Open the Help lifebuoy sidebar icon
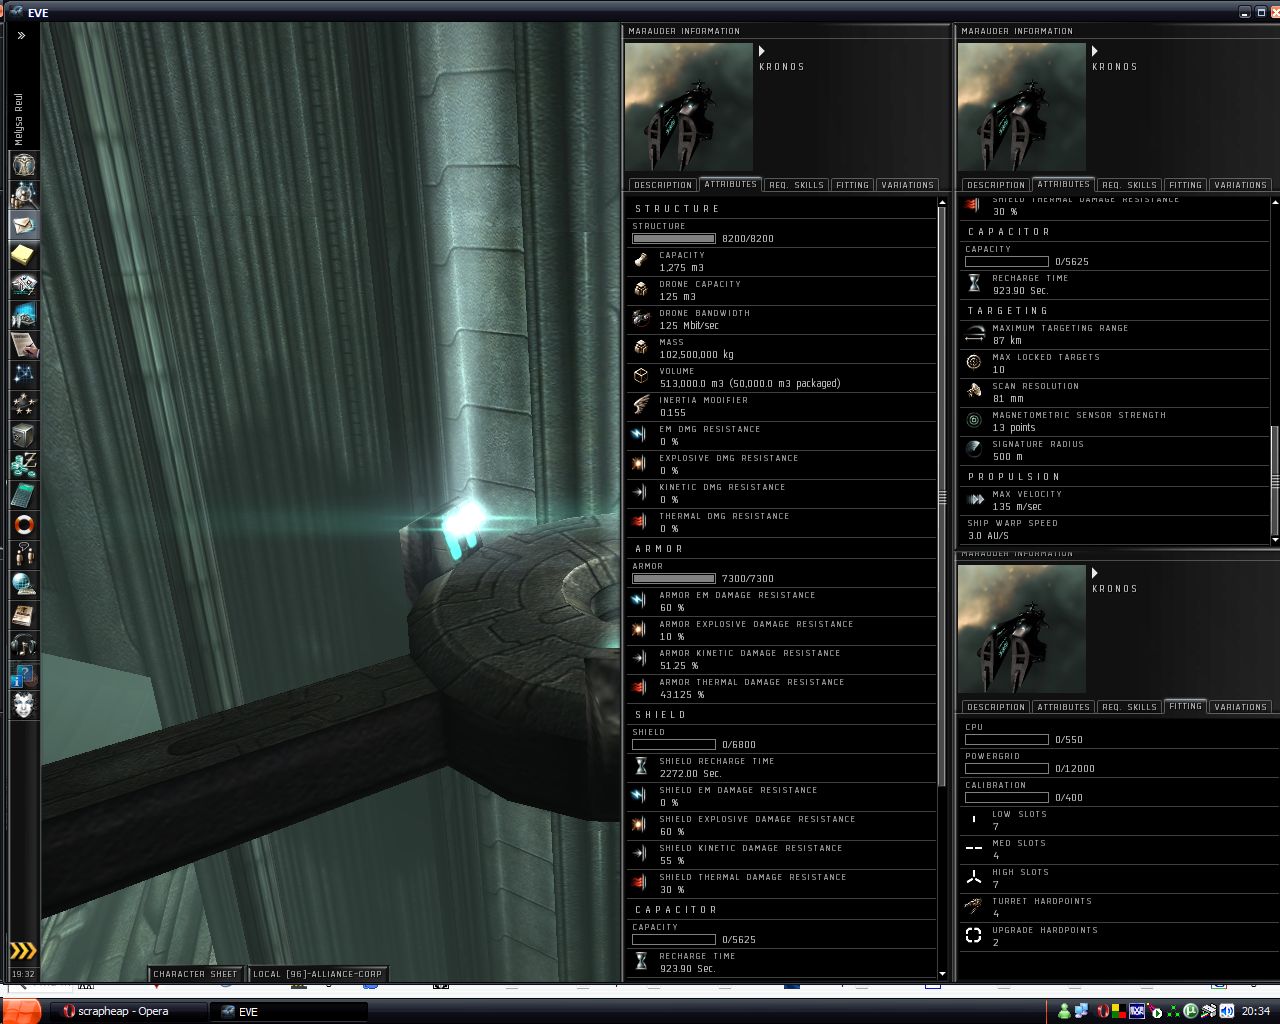1280x1024 pixels. (24, 525)
